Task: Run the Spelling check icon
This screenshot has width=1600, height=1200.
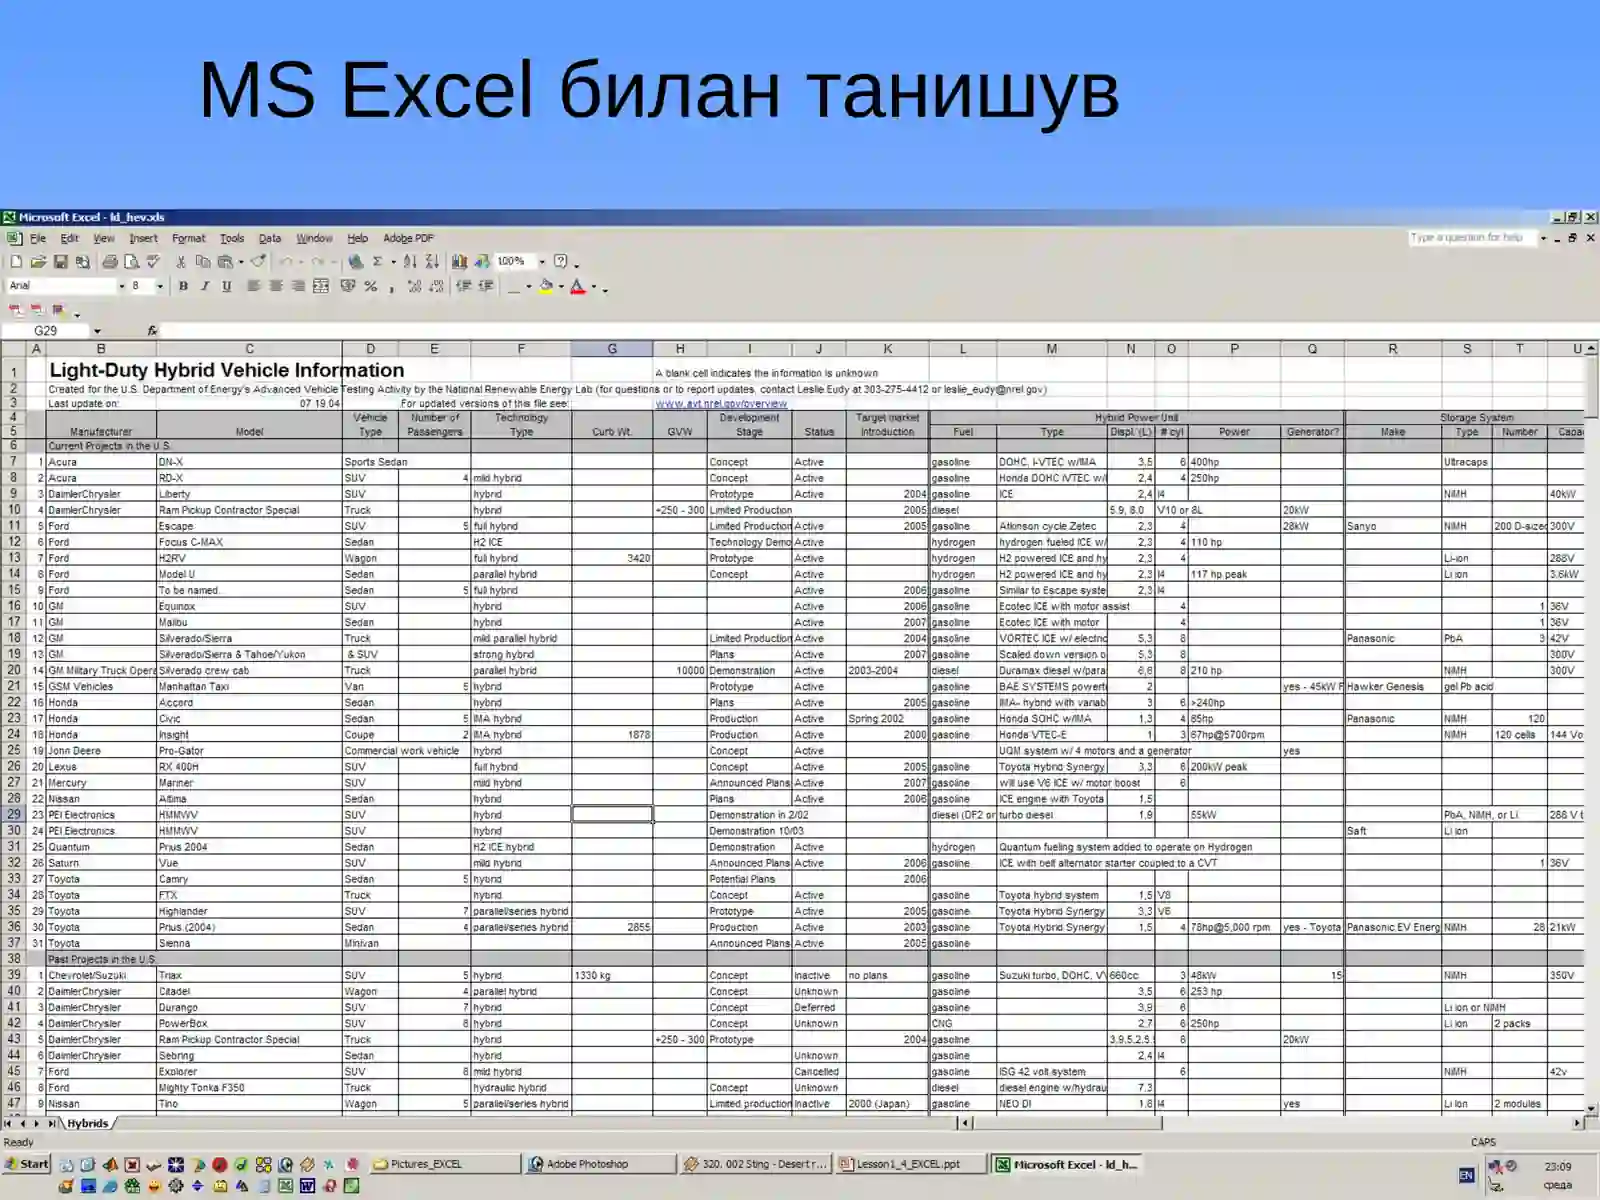Action: pos(153,262)
